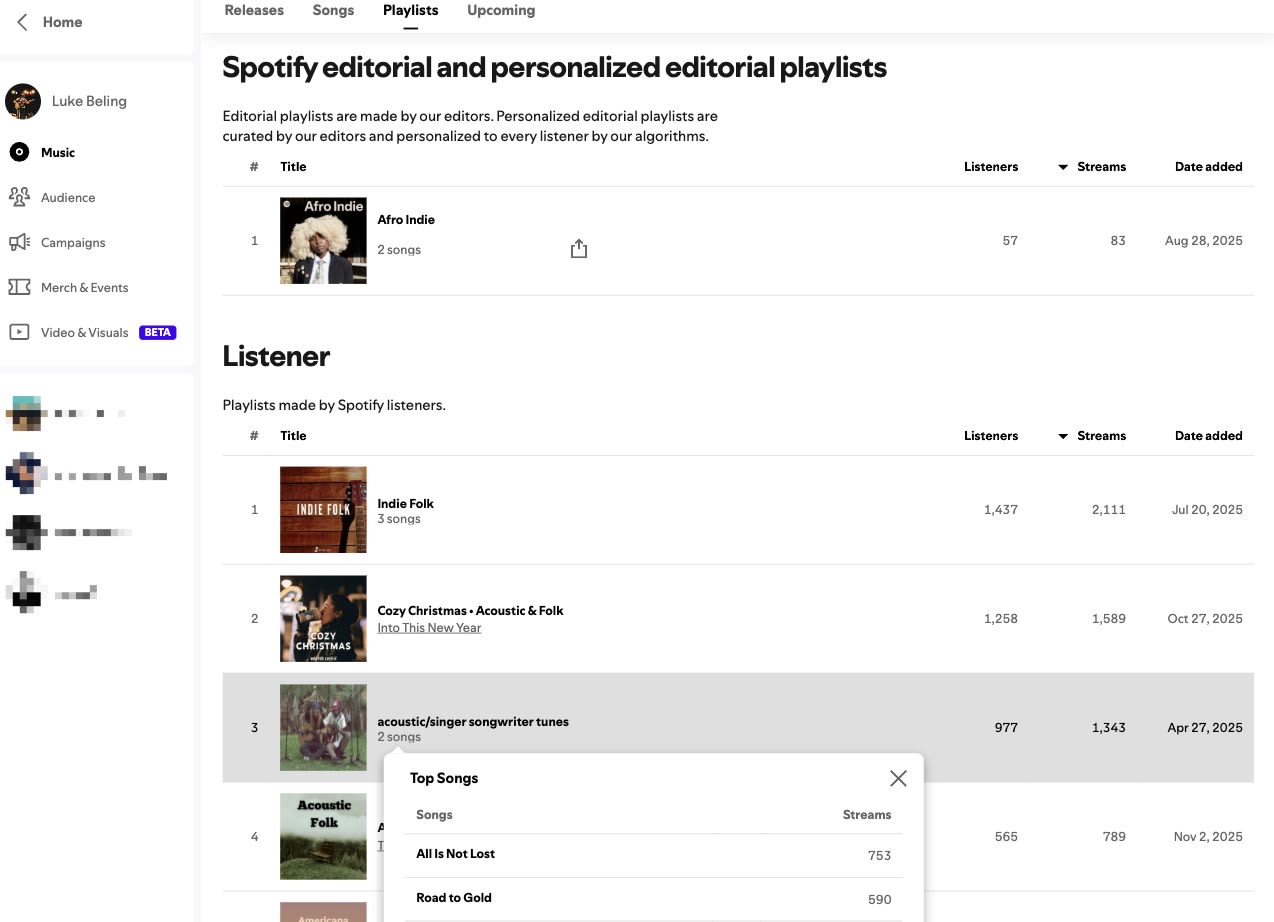Click the back arrow next to Home
The width and height of the screenshot is (1274, 922).
tap(23, 22)
